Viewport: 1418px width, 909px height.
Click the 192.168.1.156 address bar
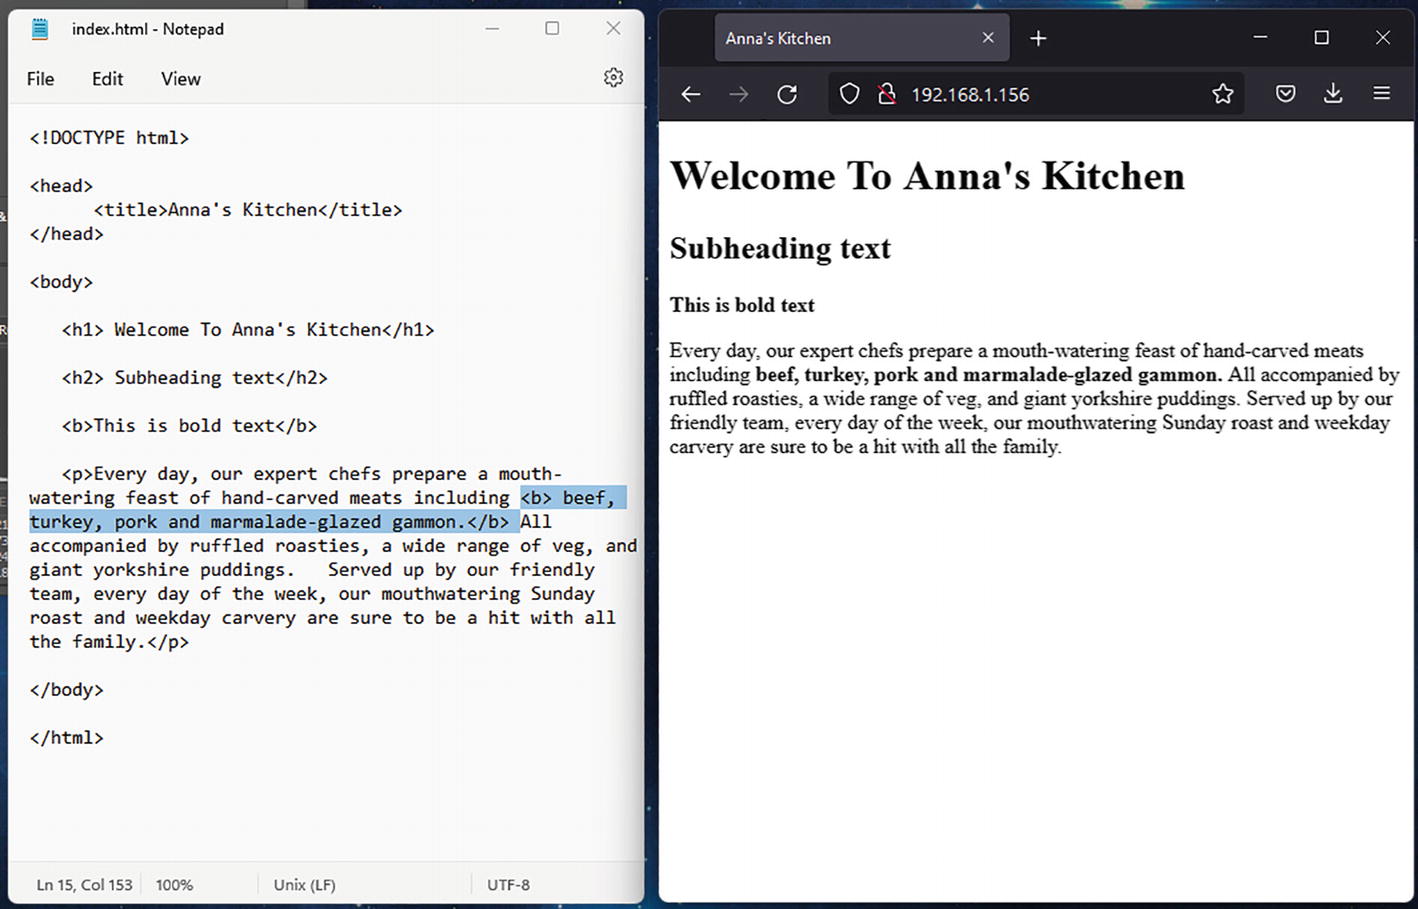[1050, 94]
